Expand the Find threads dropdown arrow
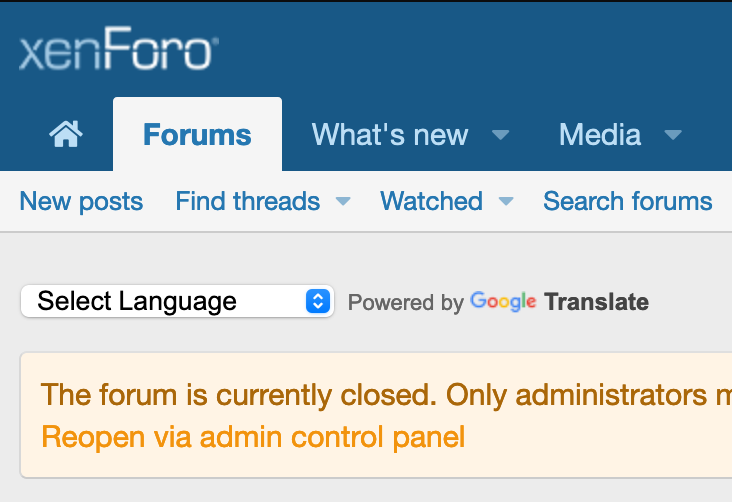732x502 pixels. (x=343, y=202)
